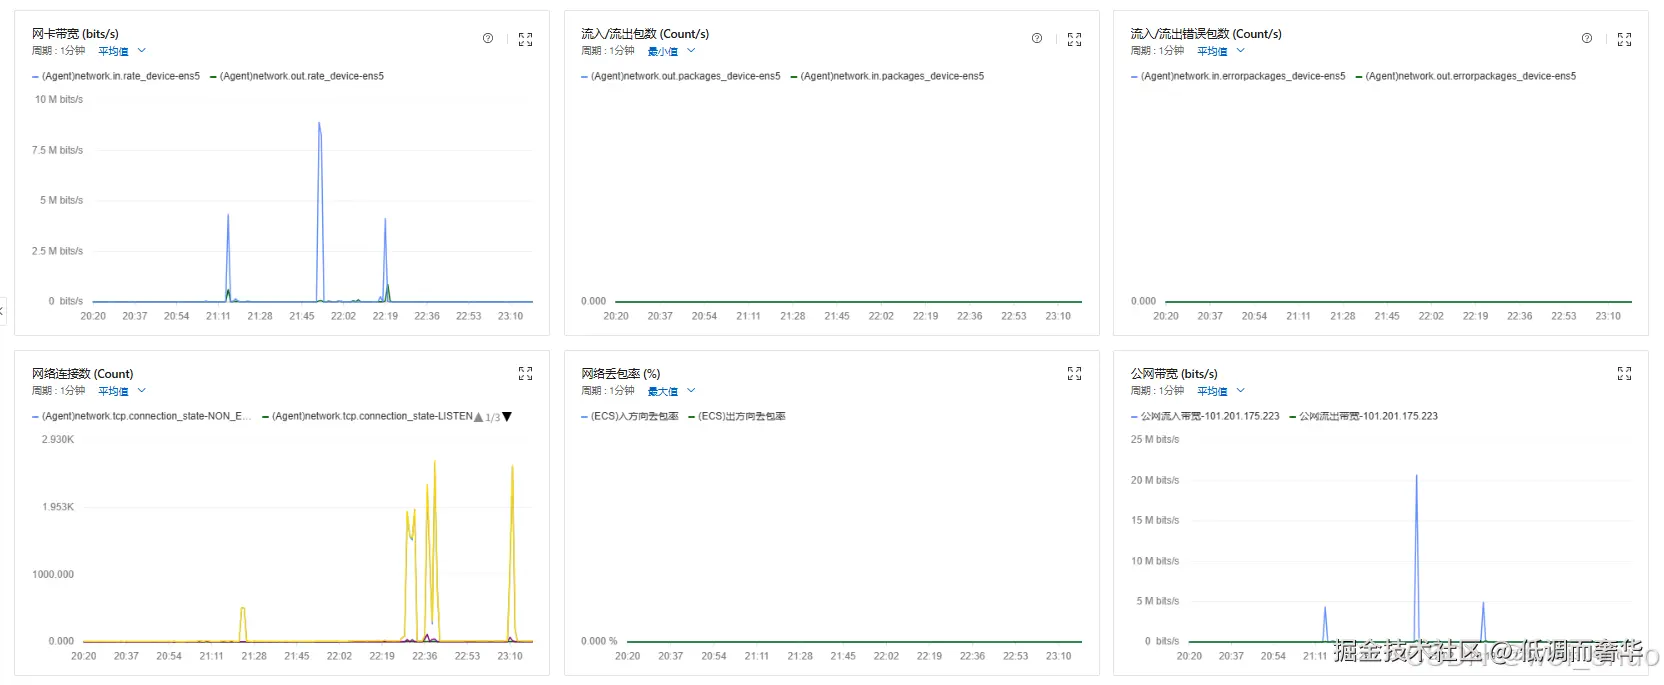Open help icon for 流入/流出包数 chart

1037,38
